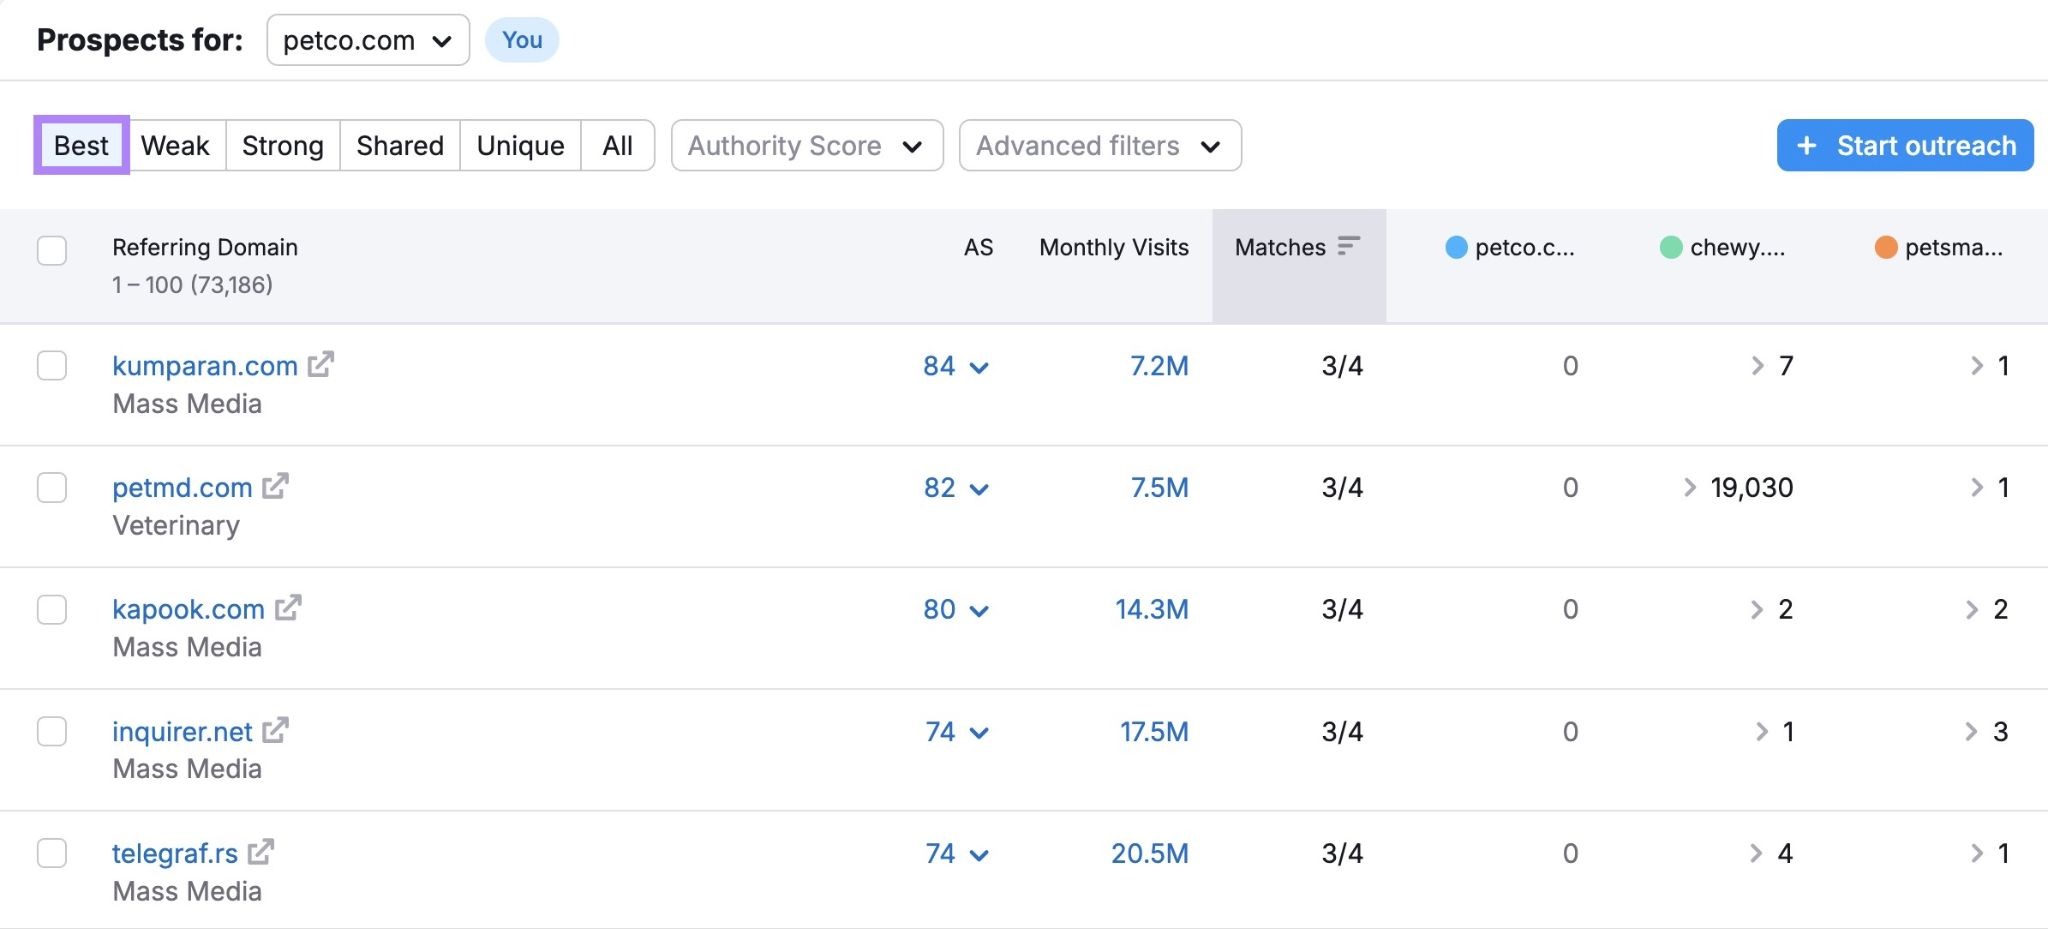Open the Advanced filters dropdown

(x=1099, y=145)
